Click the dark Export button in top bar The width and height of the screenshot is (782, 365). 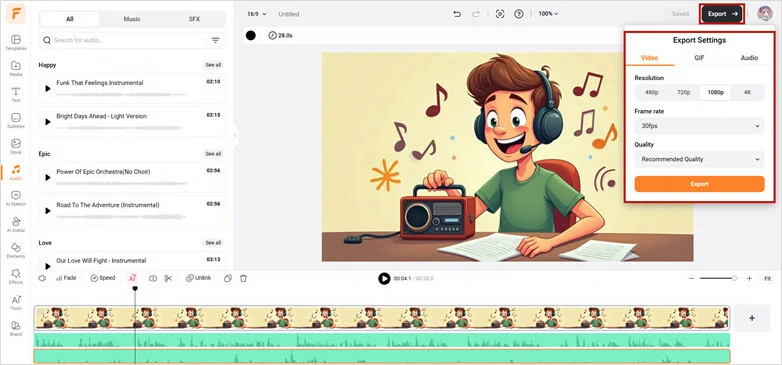(722, 14)
